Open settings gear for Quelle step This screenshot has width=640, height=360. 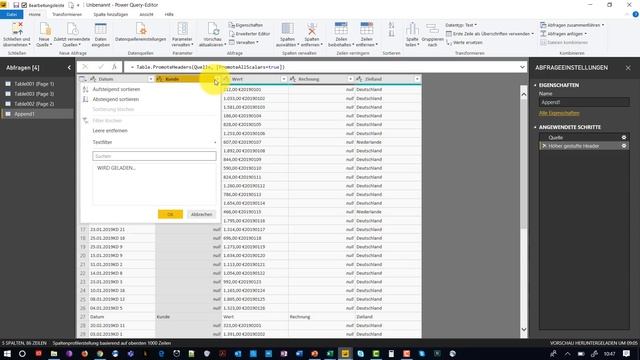(624, 138)
